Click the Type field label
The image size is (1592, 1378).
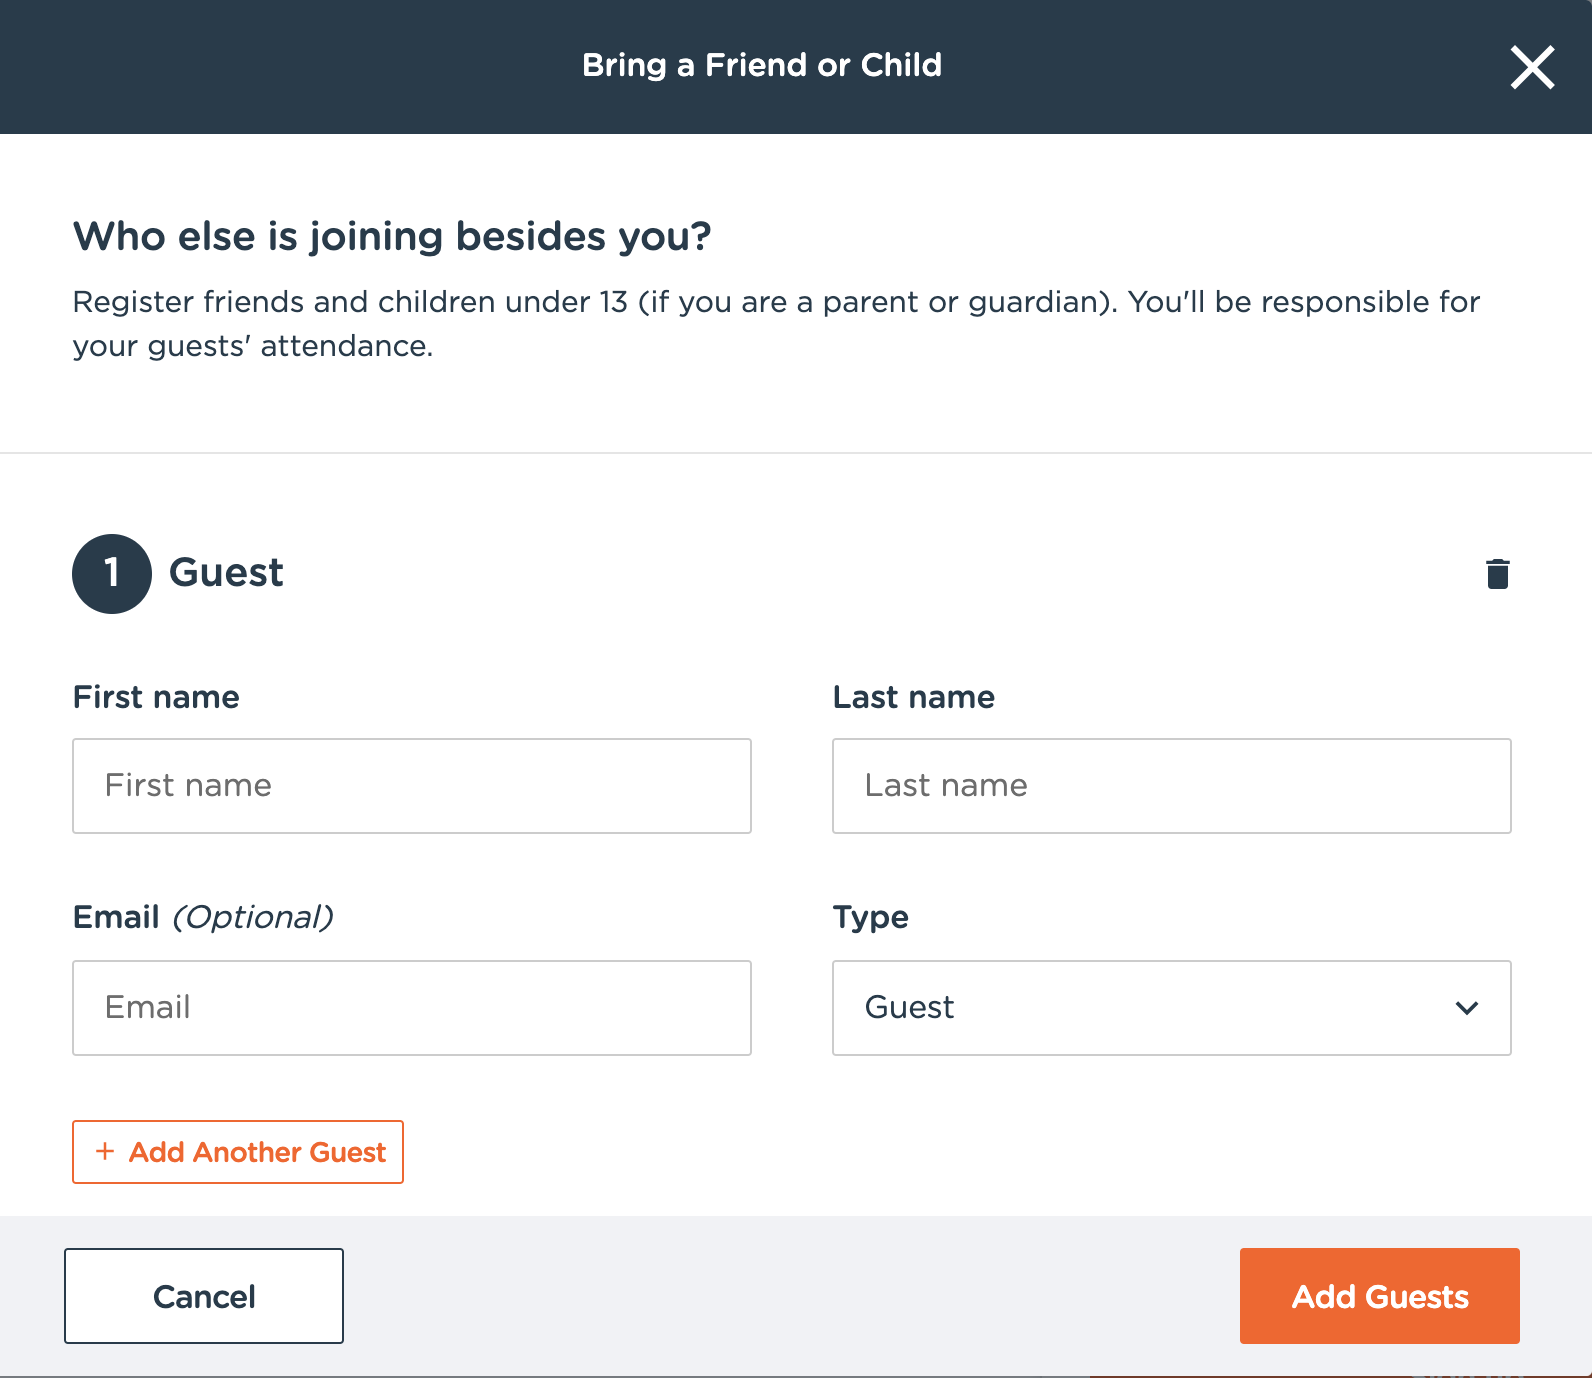pyautogui.click(x=870, y=917)
